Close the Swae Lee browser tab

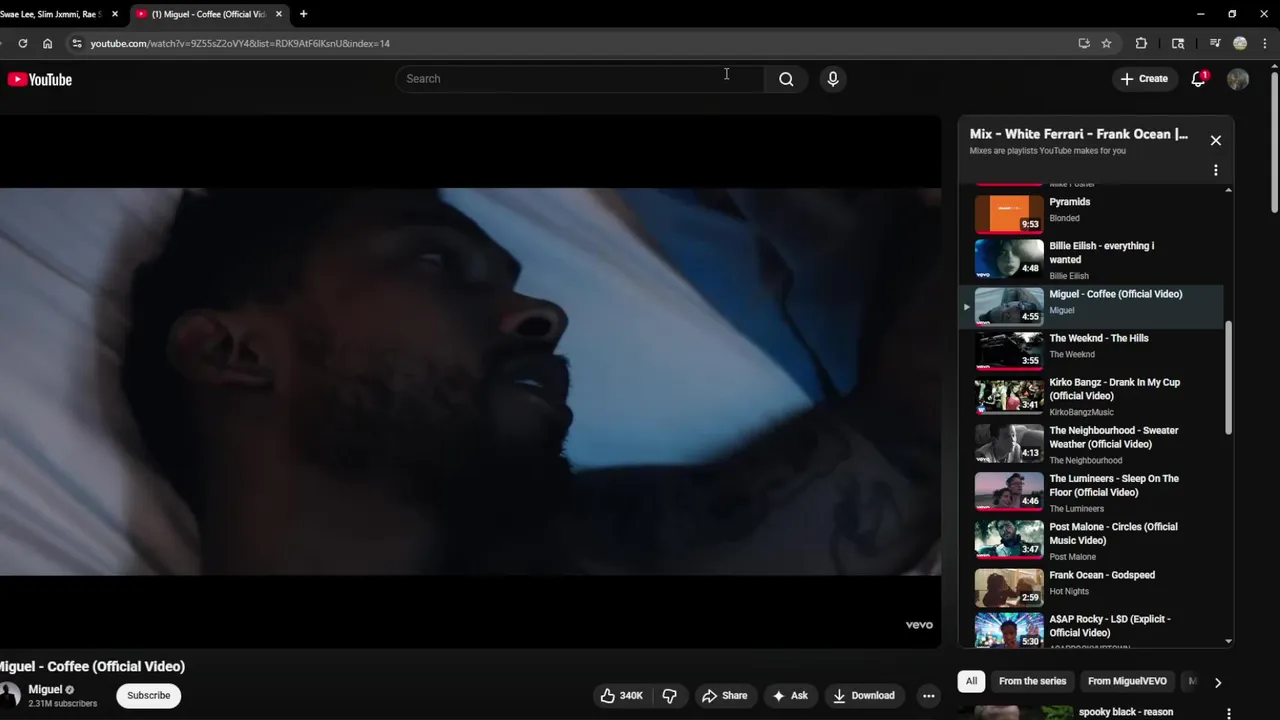(115, 14)
